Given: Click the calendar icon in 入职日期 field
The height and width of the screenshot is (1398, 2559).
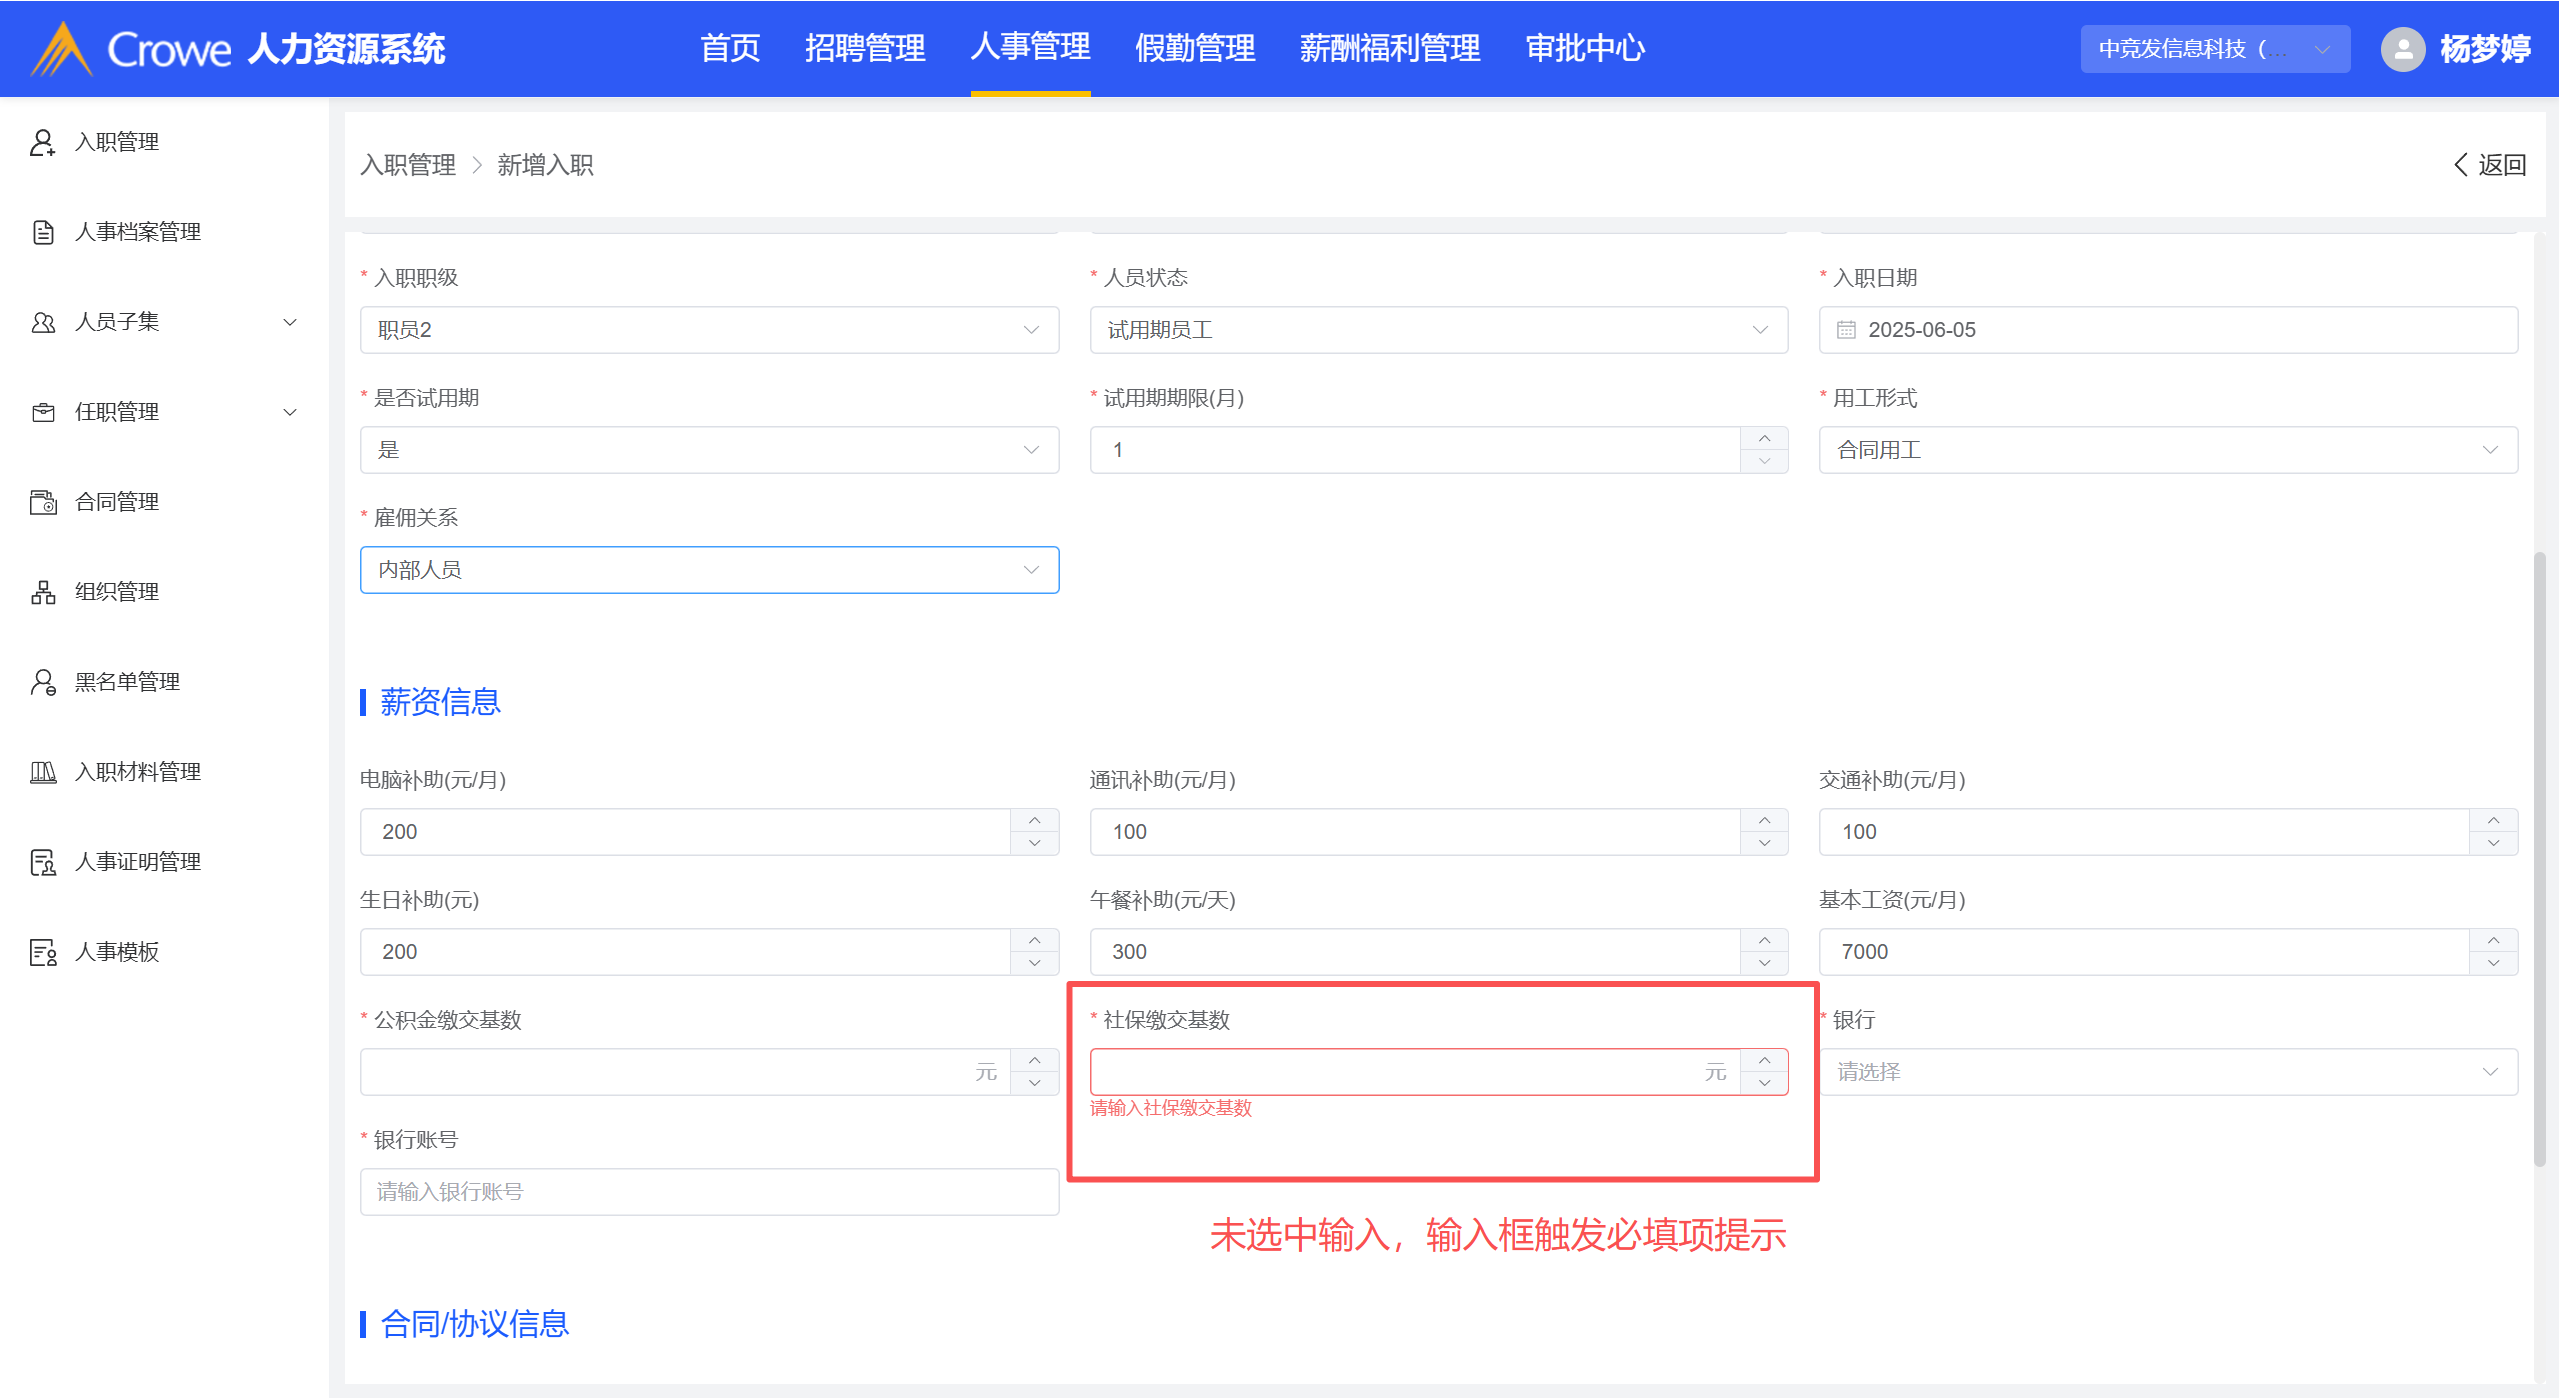Looking at the screenshot, I should 1846,330.
